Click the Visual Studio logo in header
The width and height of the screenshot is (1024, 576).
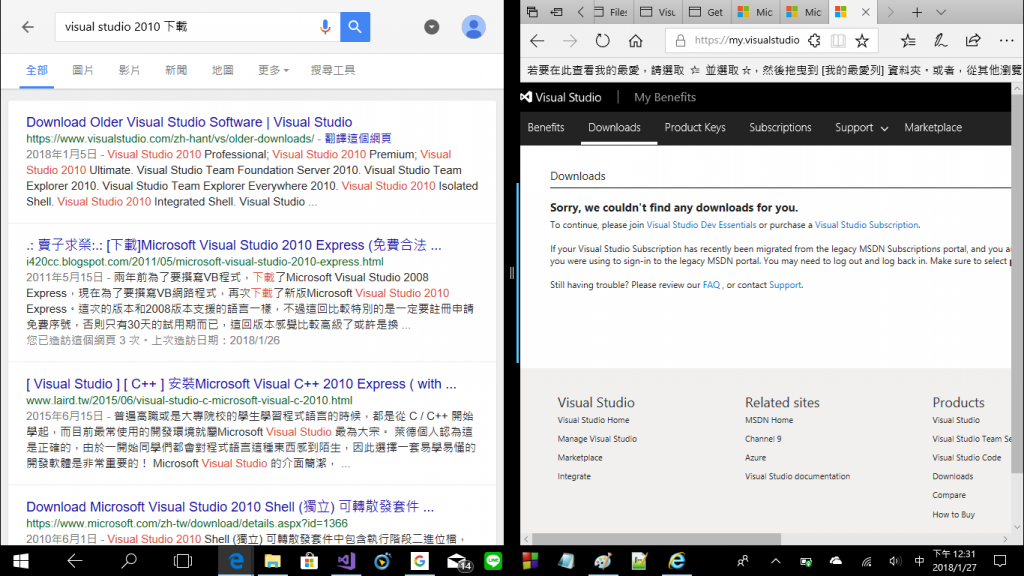tap(561, 97)
